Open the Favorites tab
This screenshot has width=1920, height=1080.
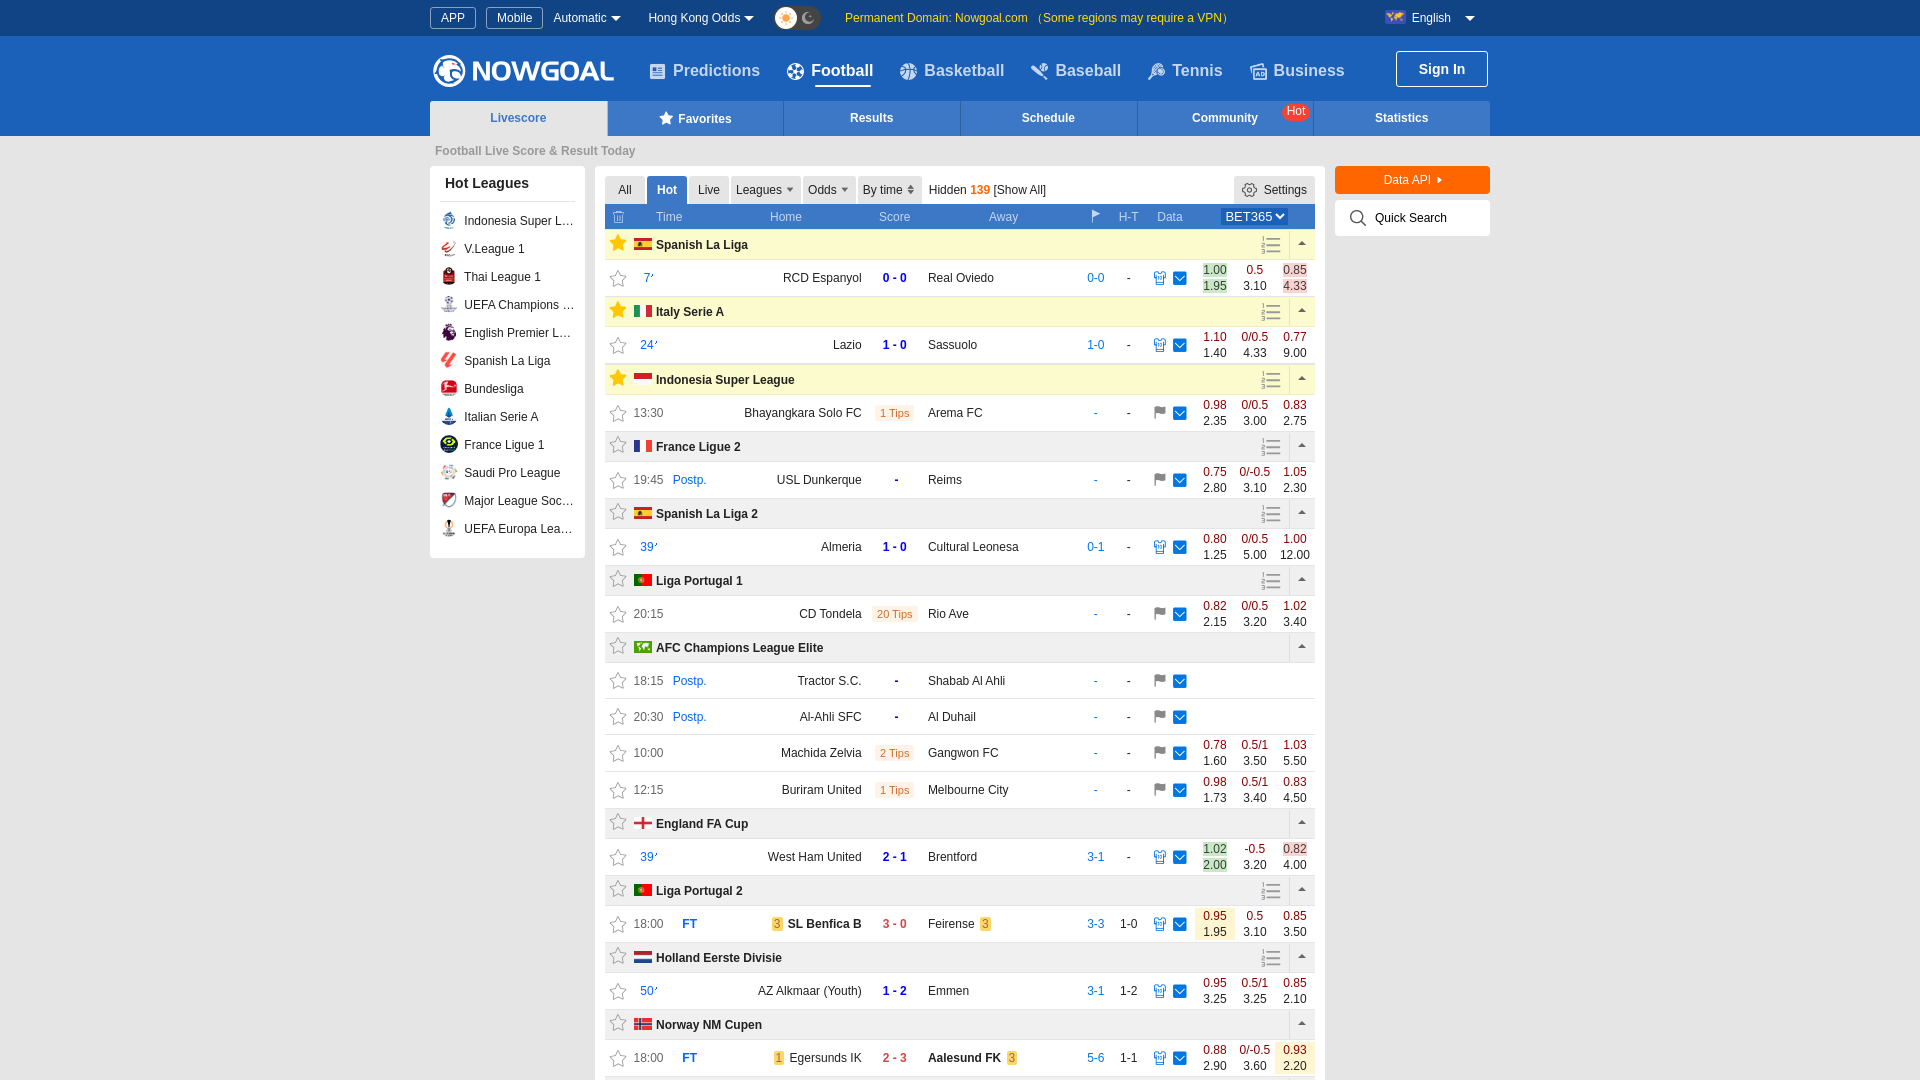coord(695,118)
